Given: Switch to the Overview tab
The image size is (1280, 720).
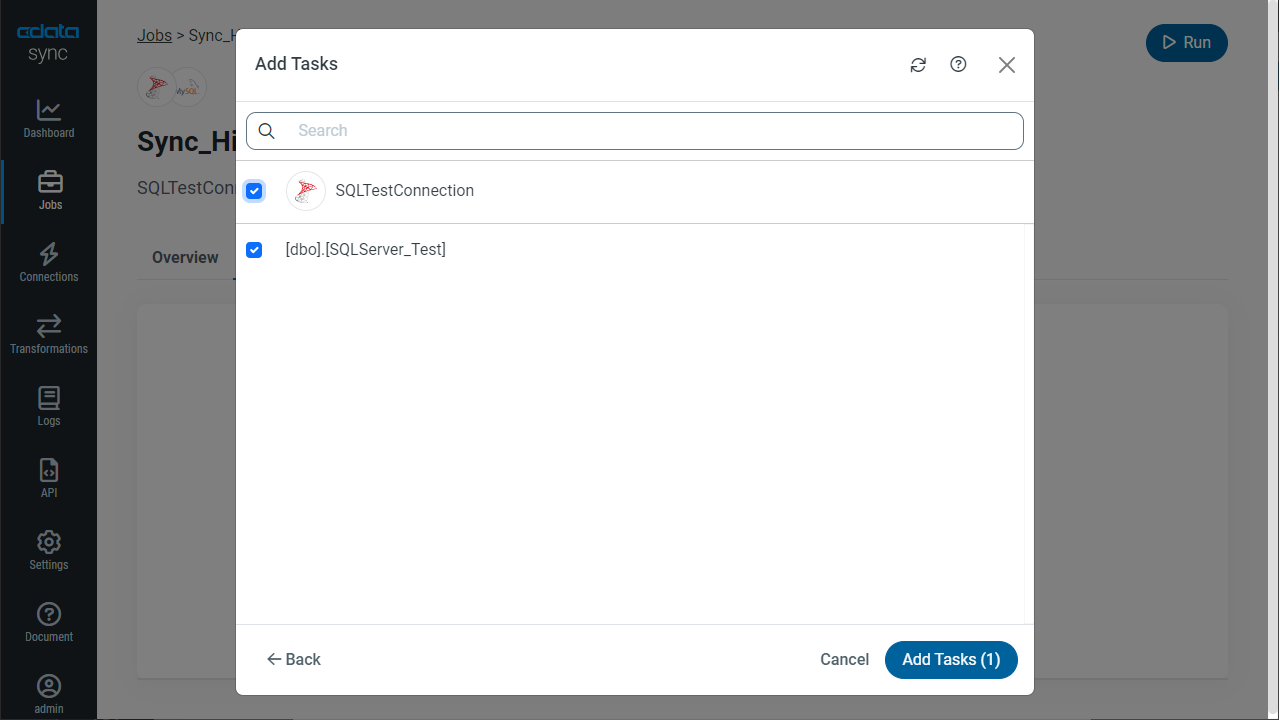Looking at the screenshot, I should 185,257.
